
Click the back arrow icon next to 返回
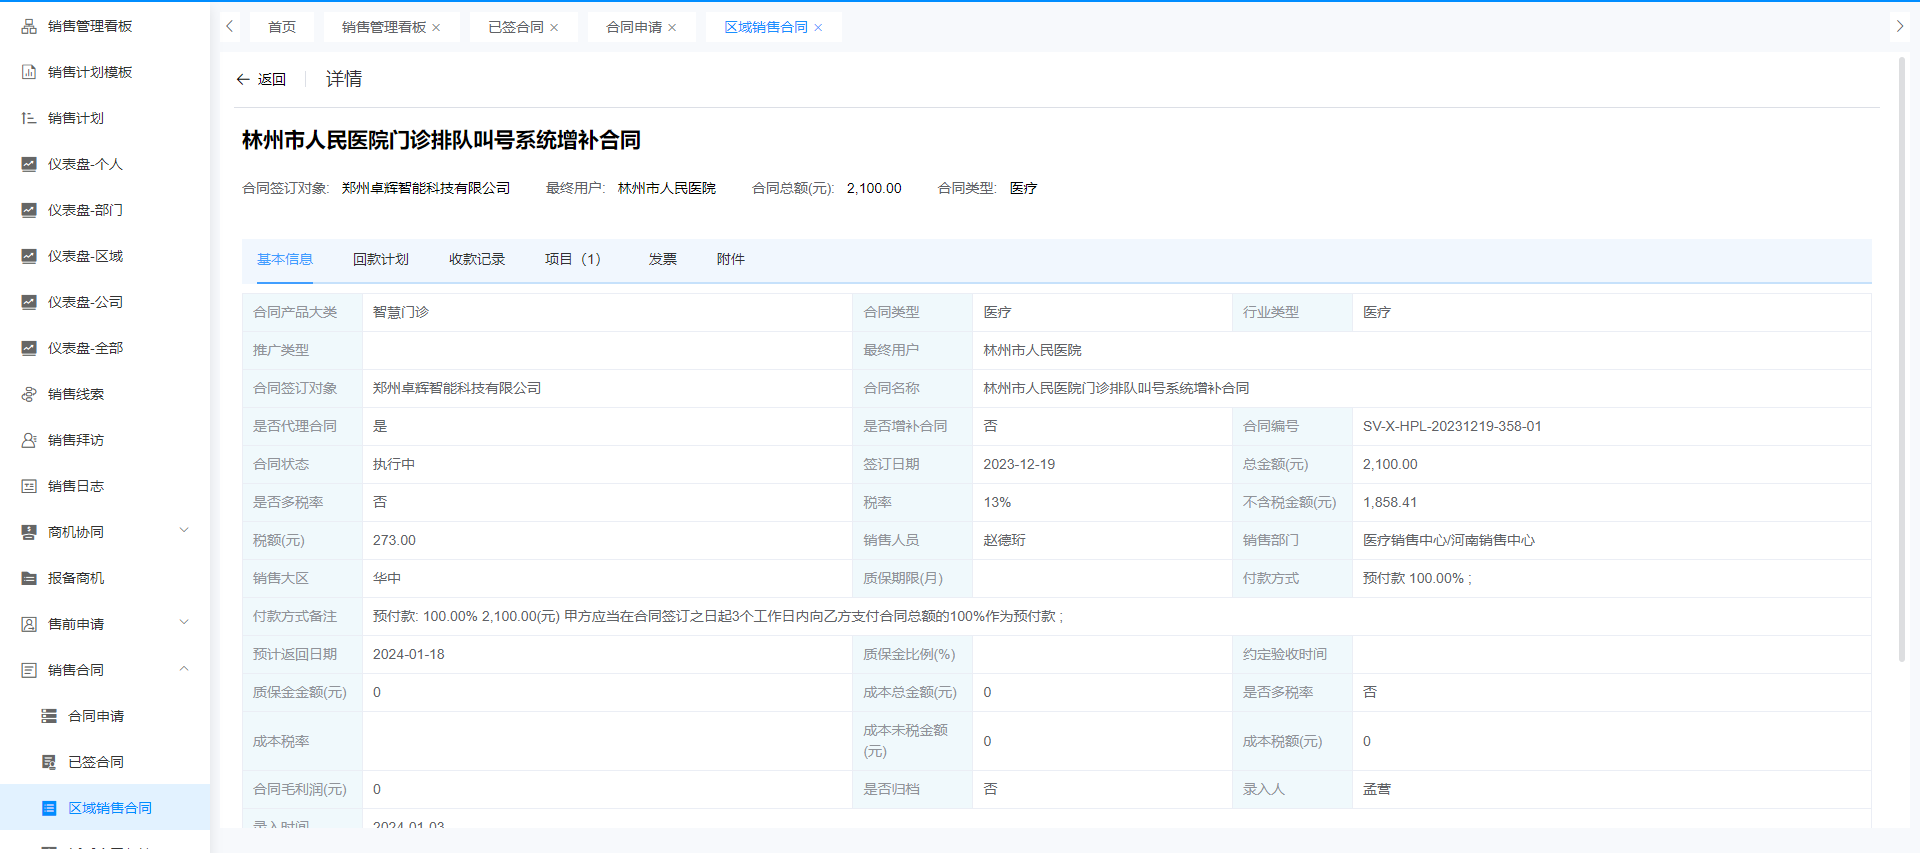pos(243,79)
